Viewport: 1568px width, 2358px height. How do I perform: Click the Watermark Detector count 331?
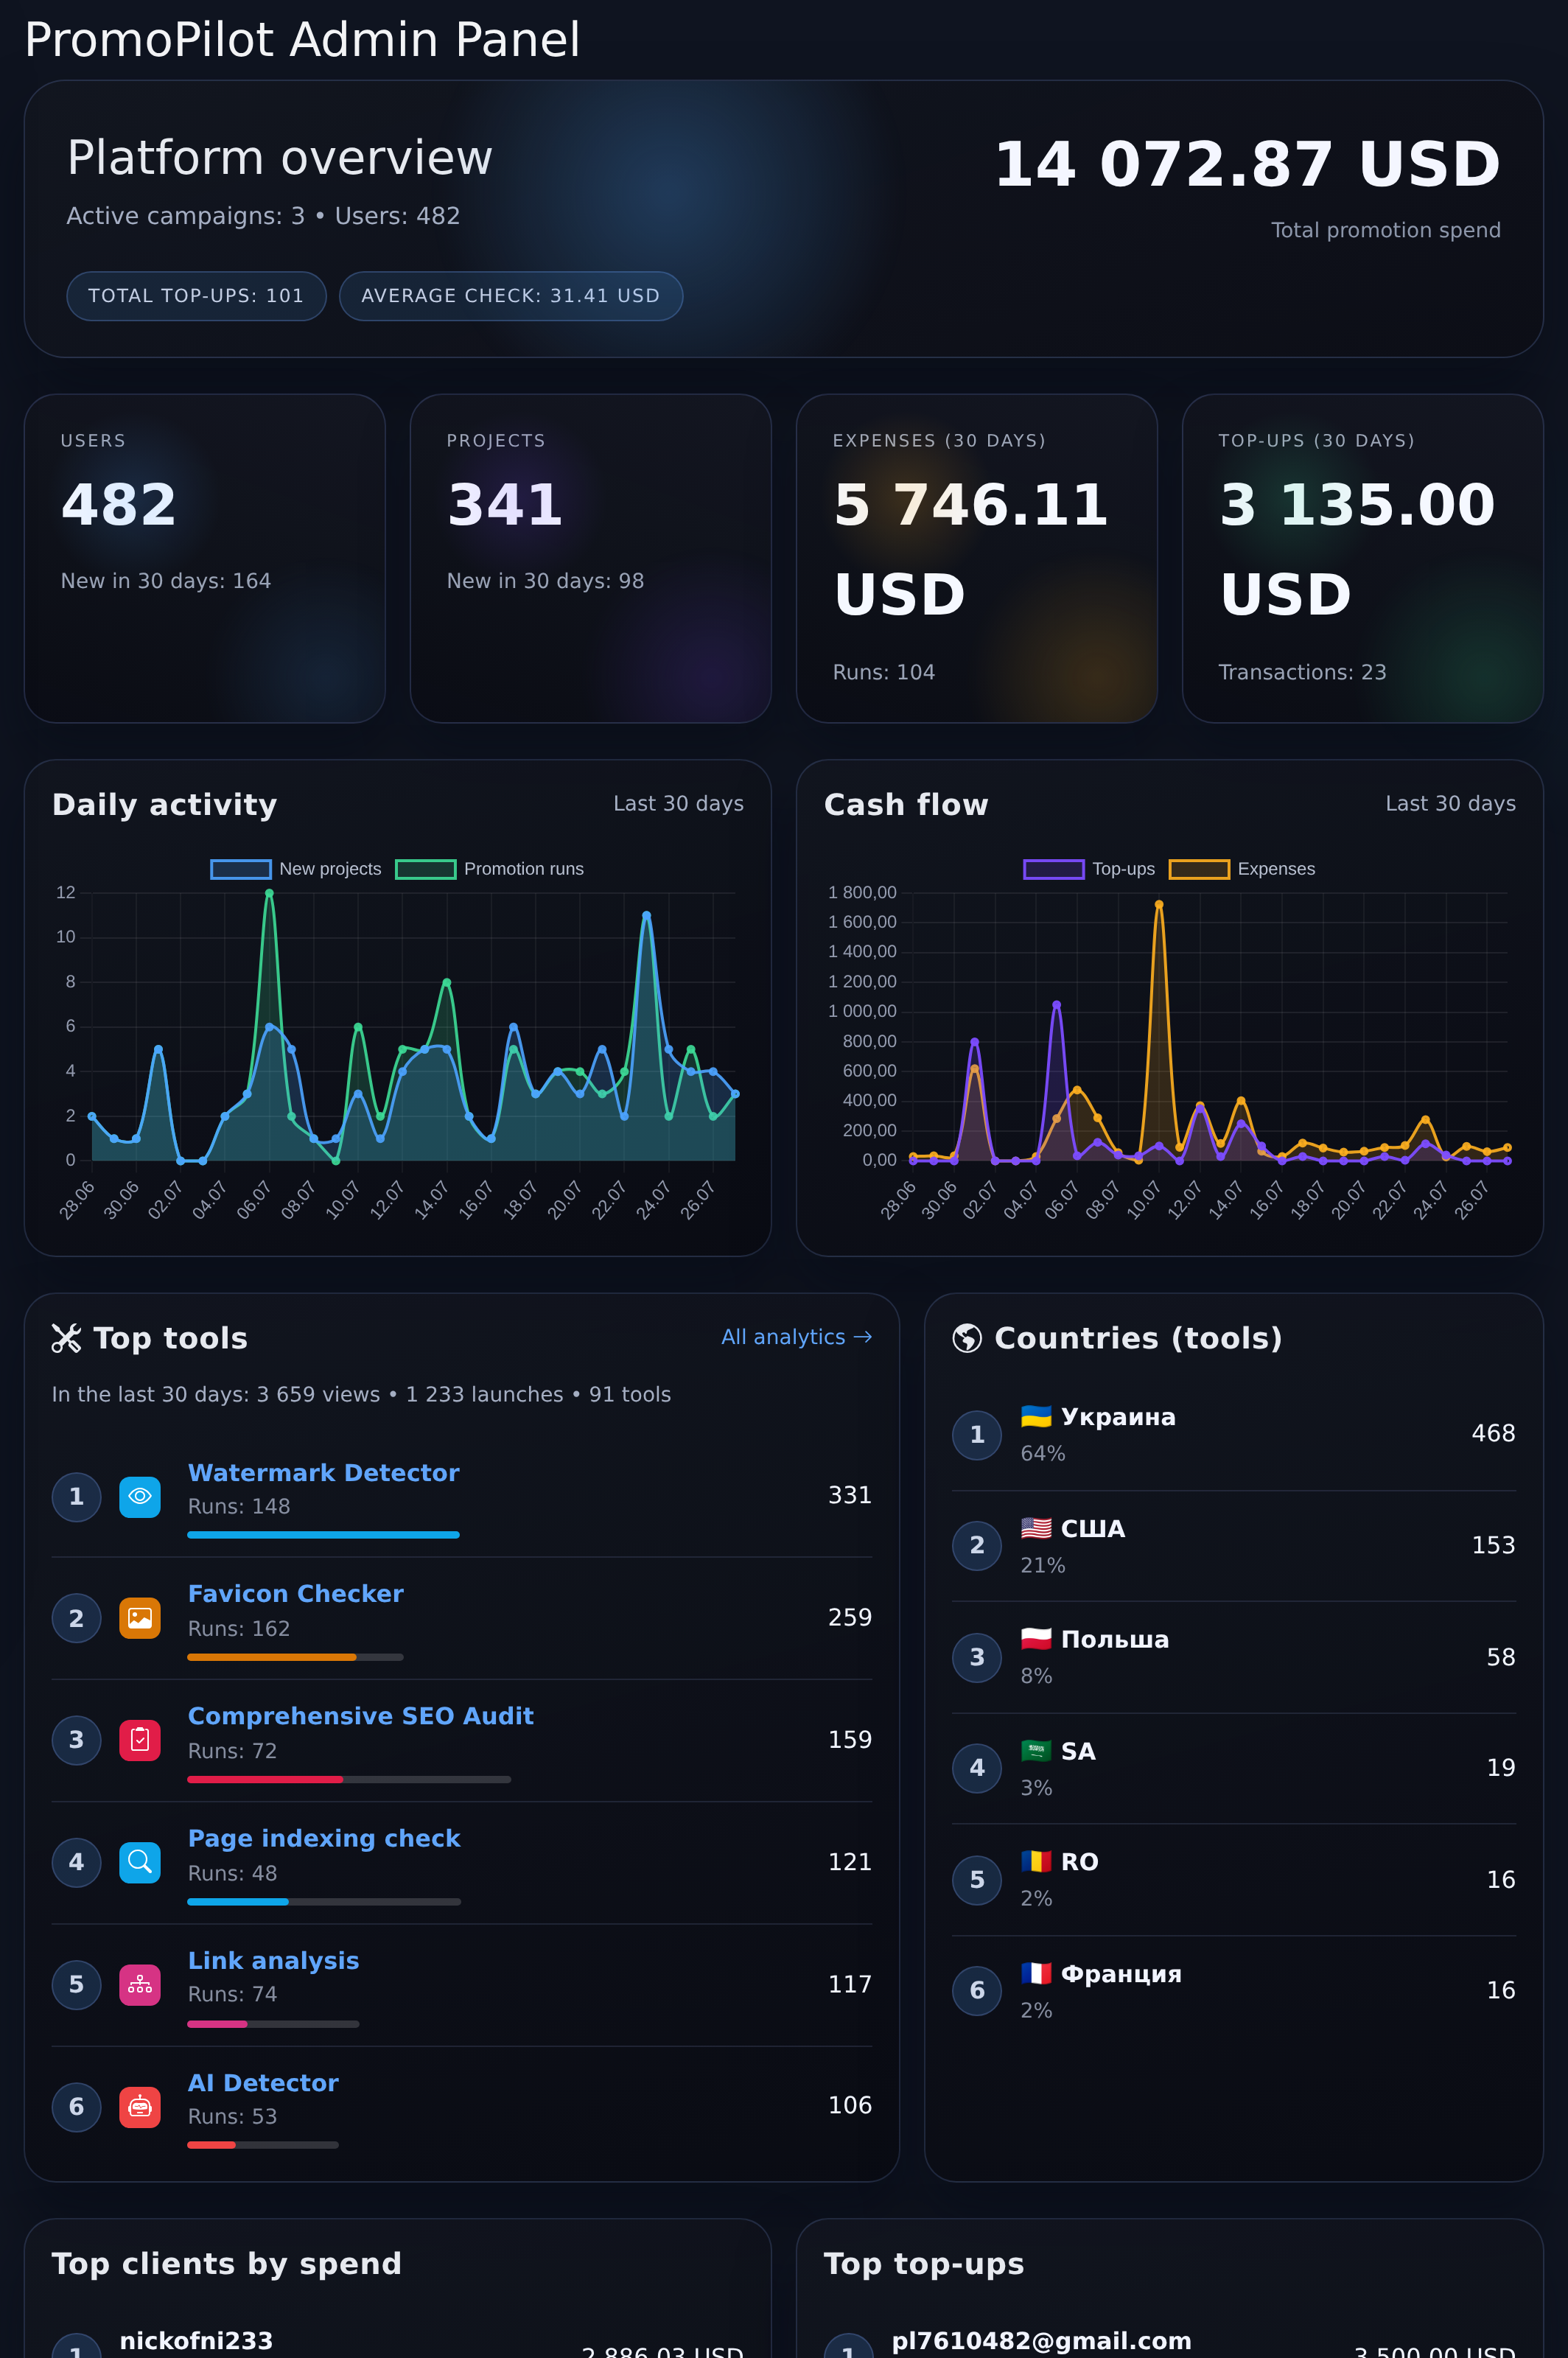[x=850, y=1495]
